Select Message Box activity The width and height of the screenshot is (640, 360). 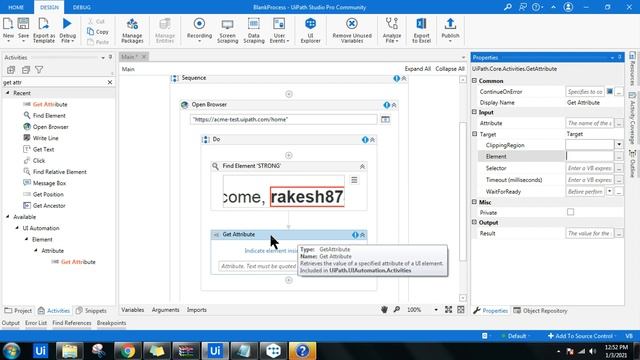coord(49,183)
